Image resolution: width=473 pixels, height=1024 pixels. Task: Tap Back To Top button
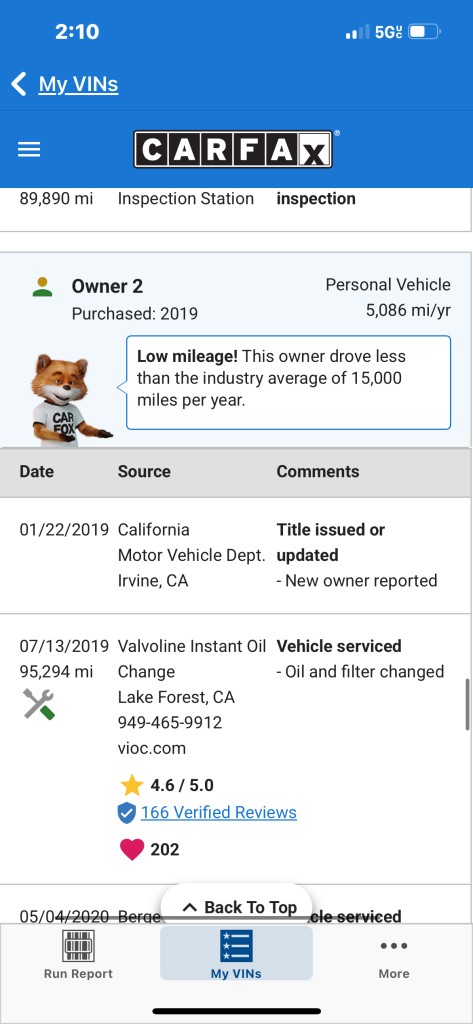[x=236, y=907]
